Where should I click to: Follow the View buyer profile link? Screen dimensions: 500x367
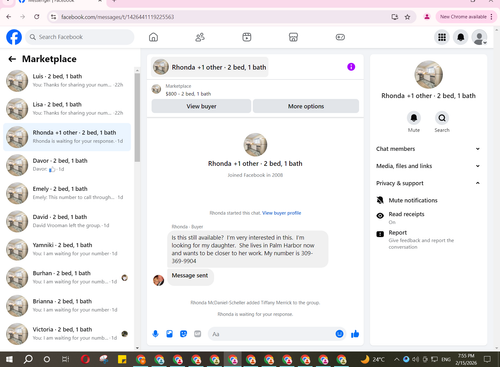(x=281, y=213)
